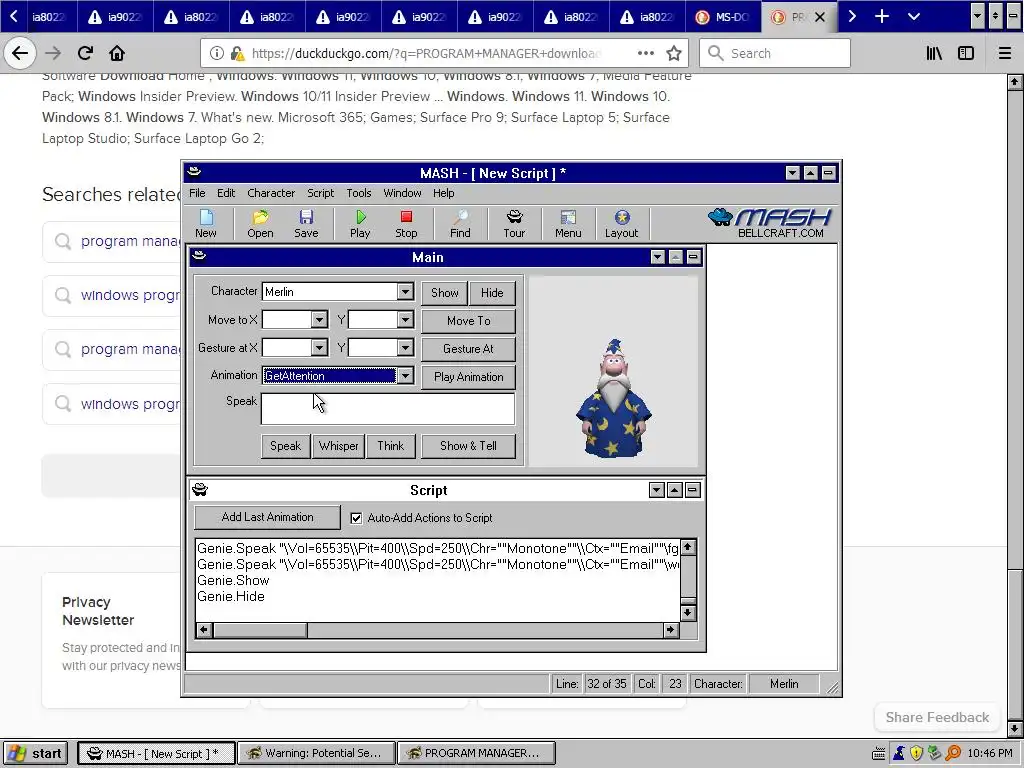Stop playback with the Stop icon
The height and width of the screenshot is (768, 1024).
click(x=406, y=223)
